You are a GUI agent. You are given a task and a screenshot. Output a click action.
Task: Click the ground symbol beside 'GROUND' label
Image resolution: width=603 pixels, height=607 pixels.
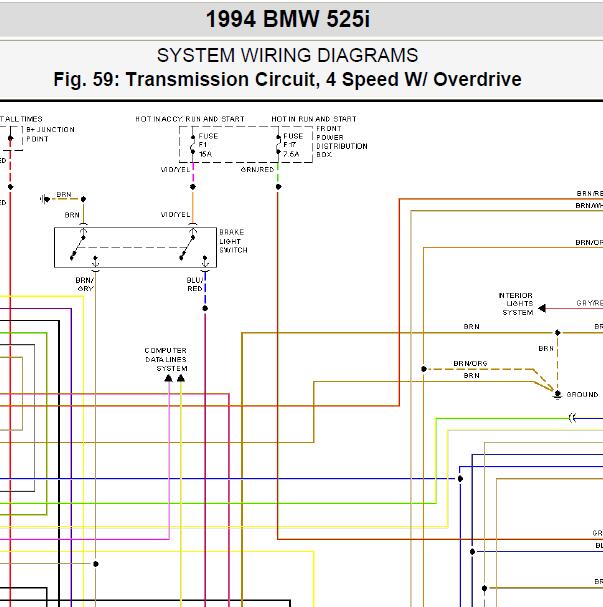tap(557, 395)
